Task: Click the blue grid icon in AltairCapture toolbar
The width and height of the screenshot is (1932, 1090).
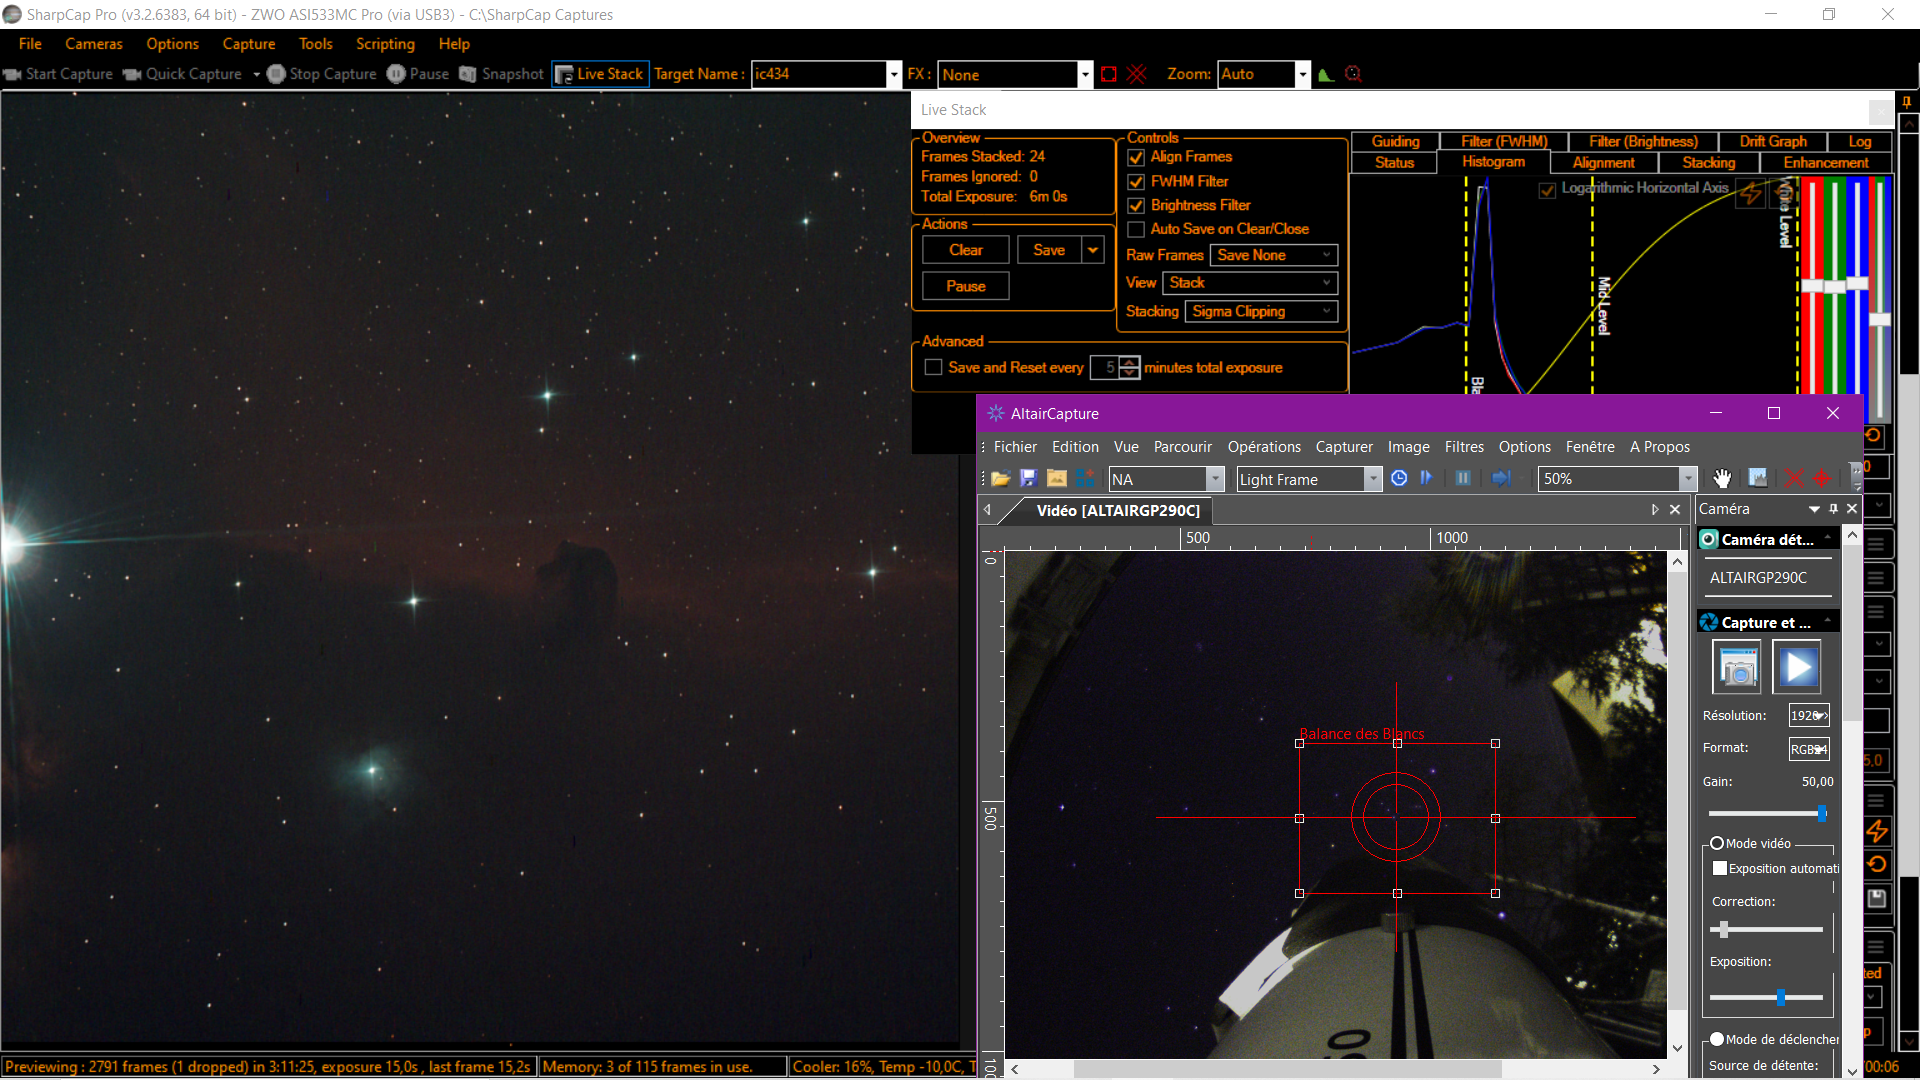Action: click(x=1085, y=479)
